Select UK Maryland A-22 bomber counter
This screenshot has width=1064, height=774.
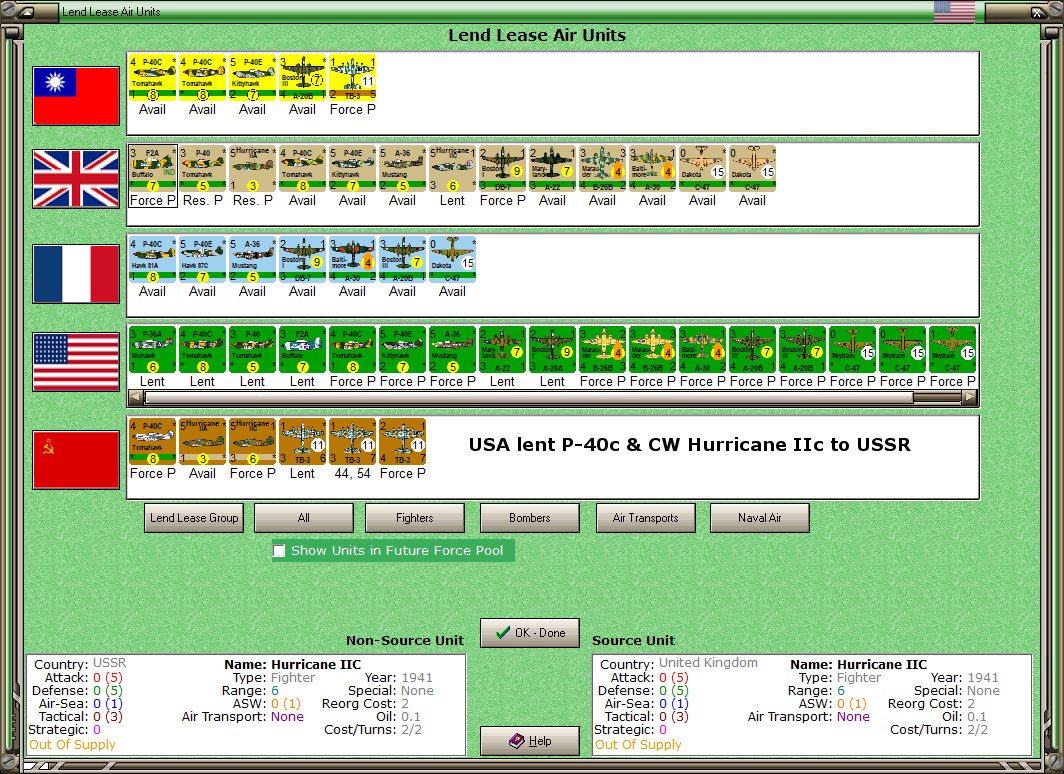[x=552, y=168]
